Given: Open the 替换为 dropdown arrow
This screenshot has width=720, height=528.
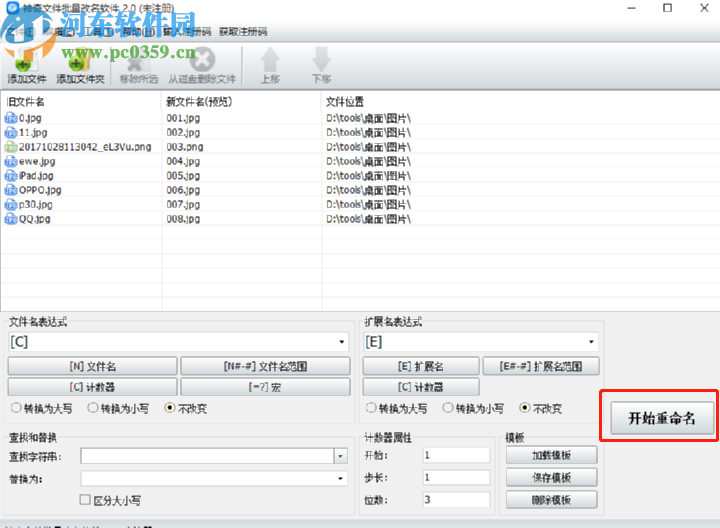Looking at the screenshot, I should tap(340, 478).
